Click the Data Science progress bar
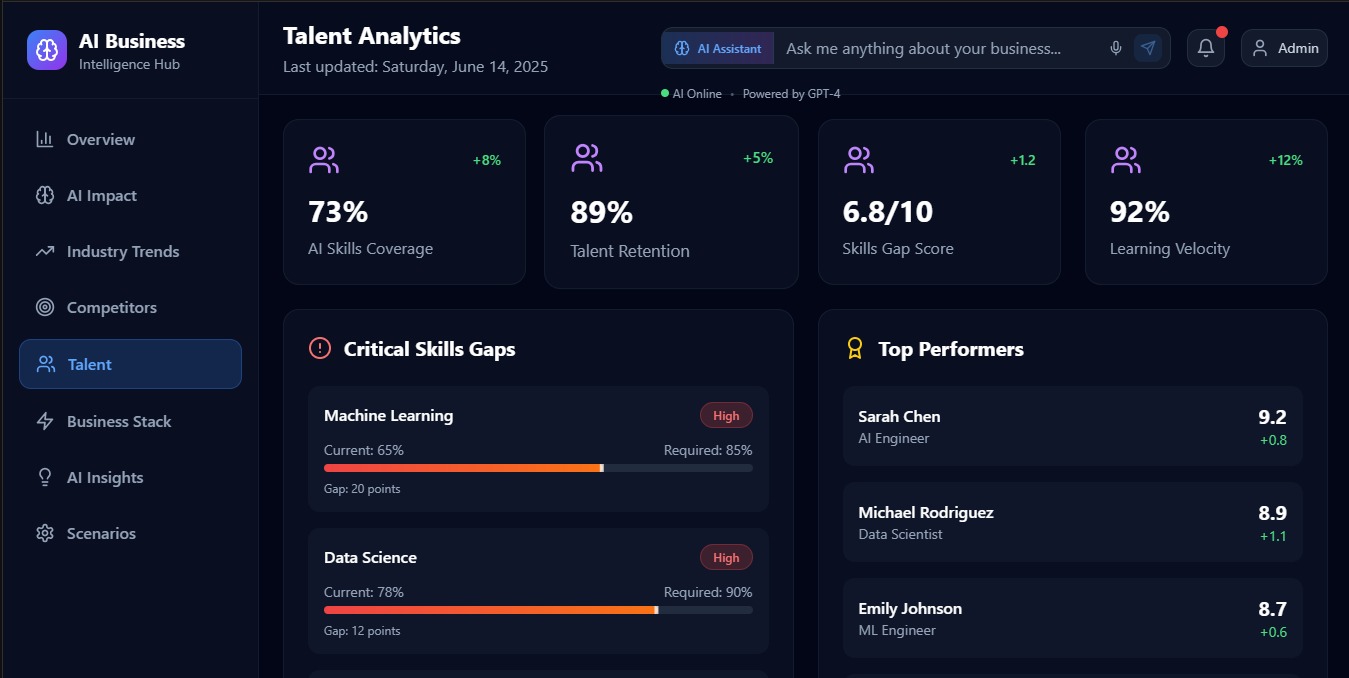The width and height of the screenshot is (1349, 678). tap(538, 610)
